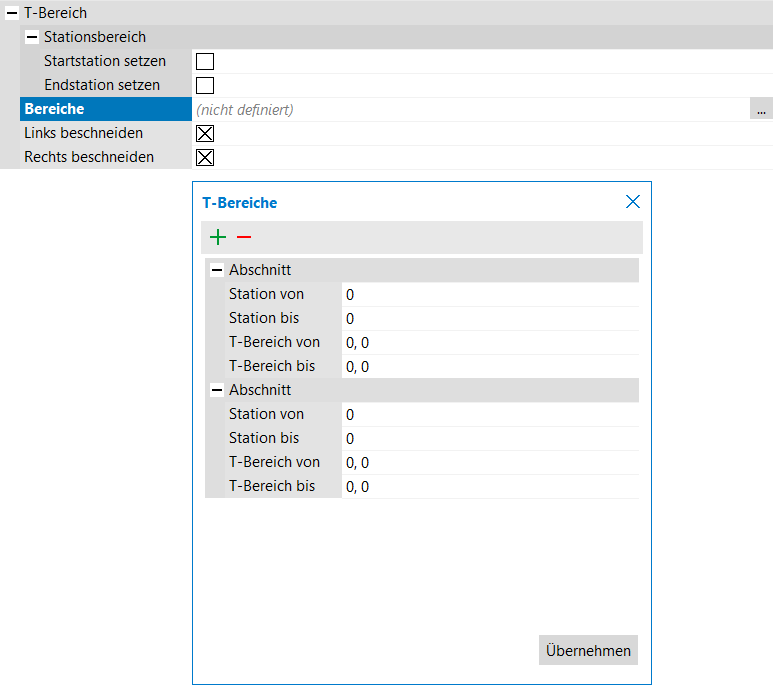Open Bereiche editor via ellipsis button
The height and width of the screenshot is (691, 773).
[x=761, y=110]
